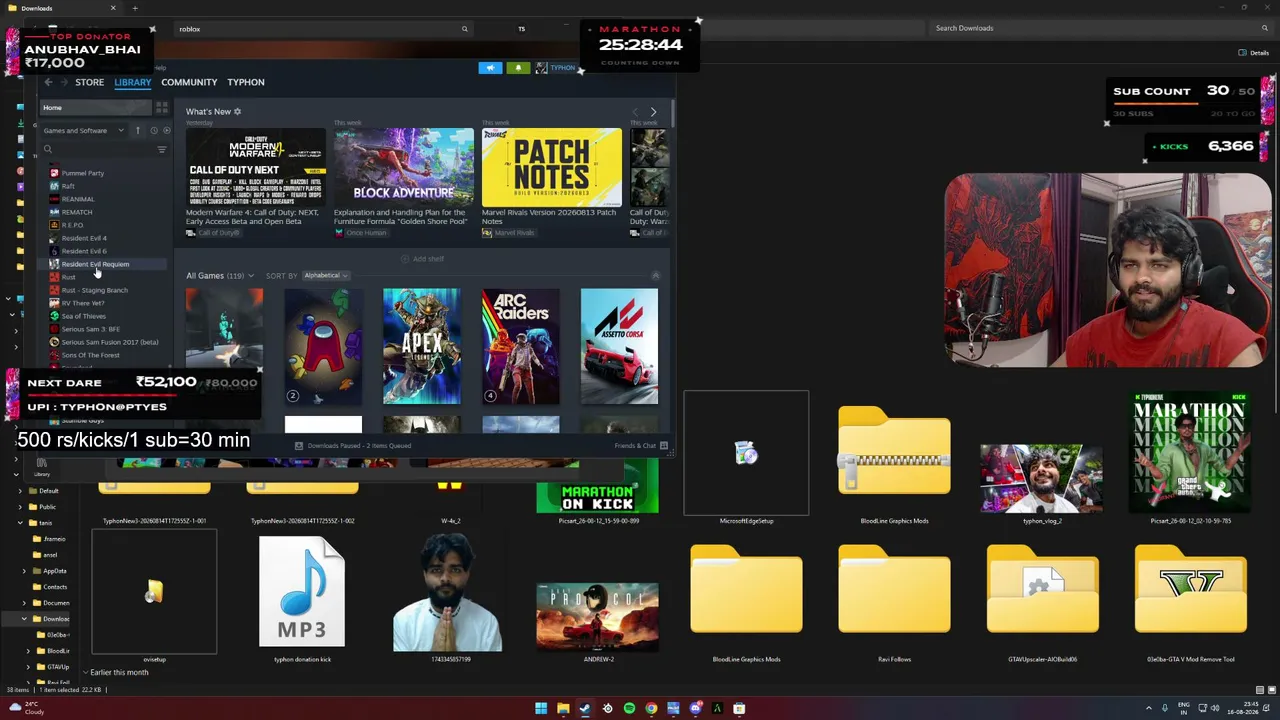This screenshot has width=1280, height=720.
Task: Open What's New settings gear
Action: point(237,112)
